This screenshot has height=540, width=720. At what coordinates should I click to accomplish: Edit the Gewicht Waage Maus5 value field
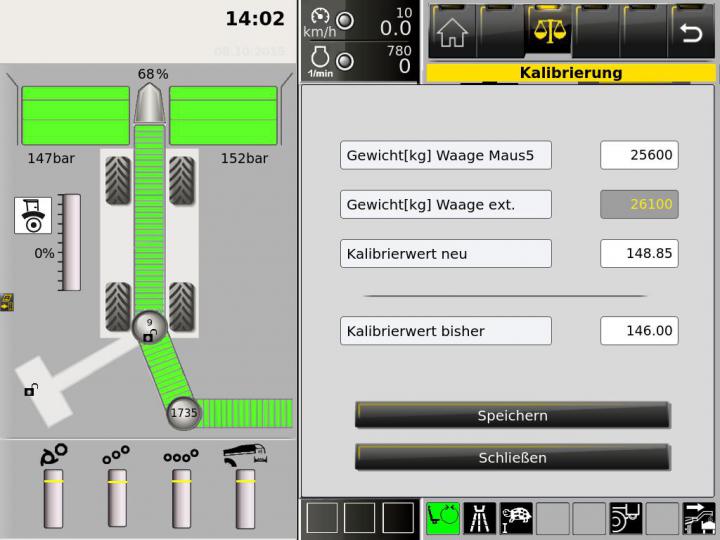(639, 155)
